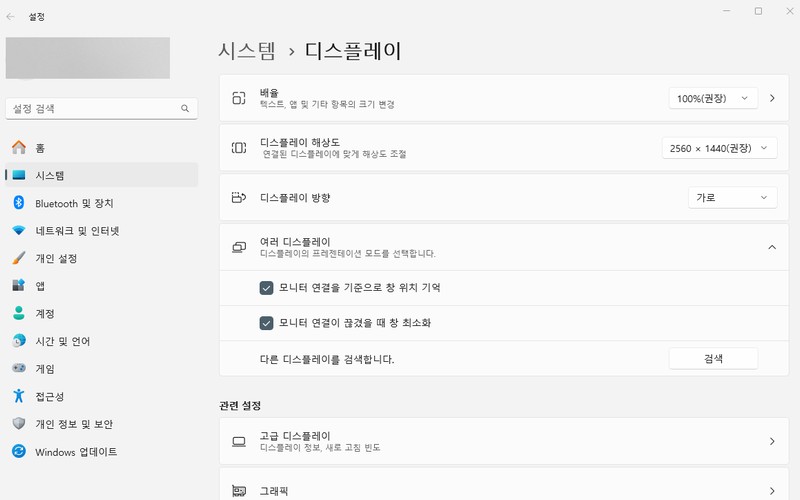Screen dimensions: 800x500
Task: Click the 설정 검색 input field
Action: (x=102, y=109)
